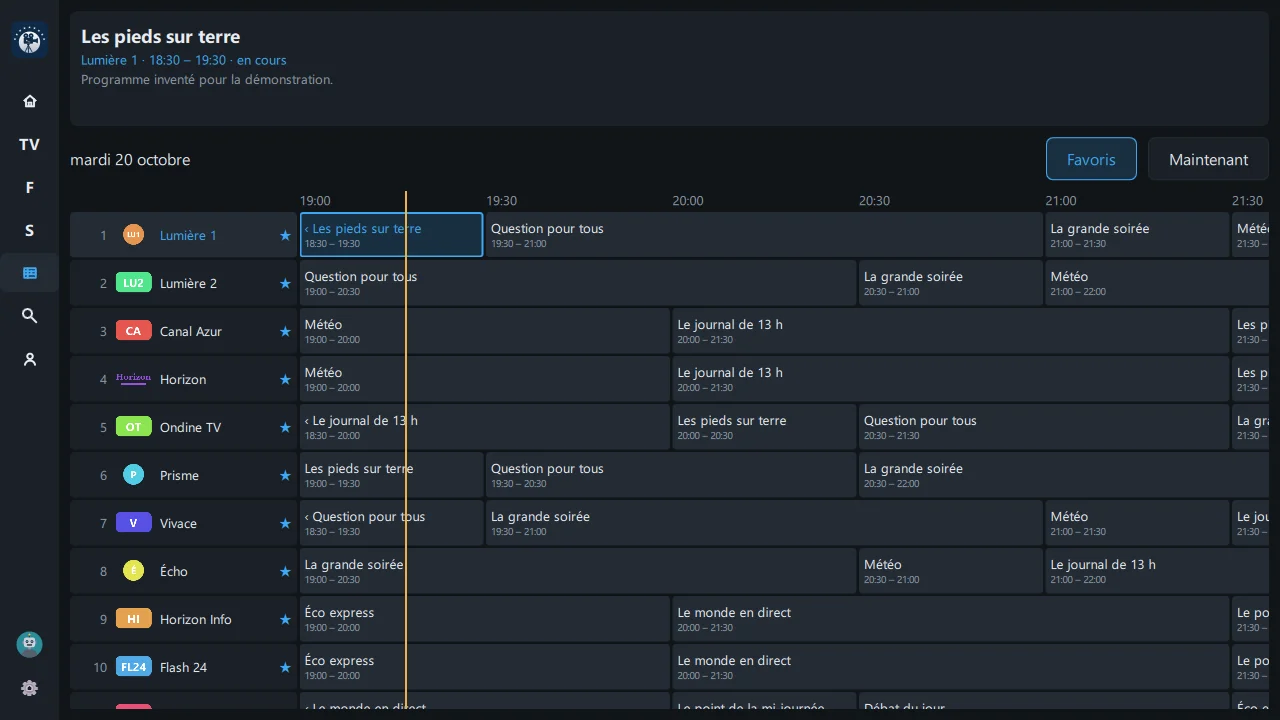Select 'Question pour tous' on Lumière 1
Image resolution: width=1280 pixels, height=720 pixels.
pyautogui.click(x=765, y=235)
